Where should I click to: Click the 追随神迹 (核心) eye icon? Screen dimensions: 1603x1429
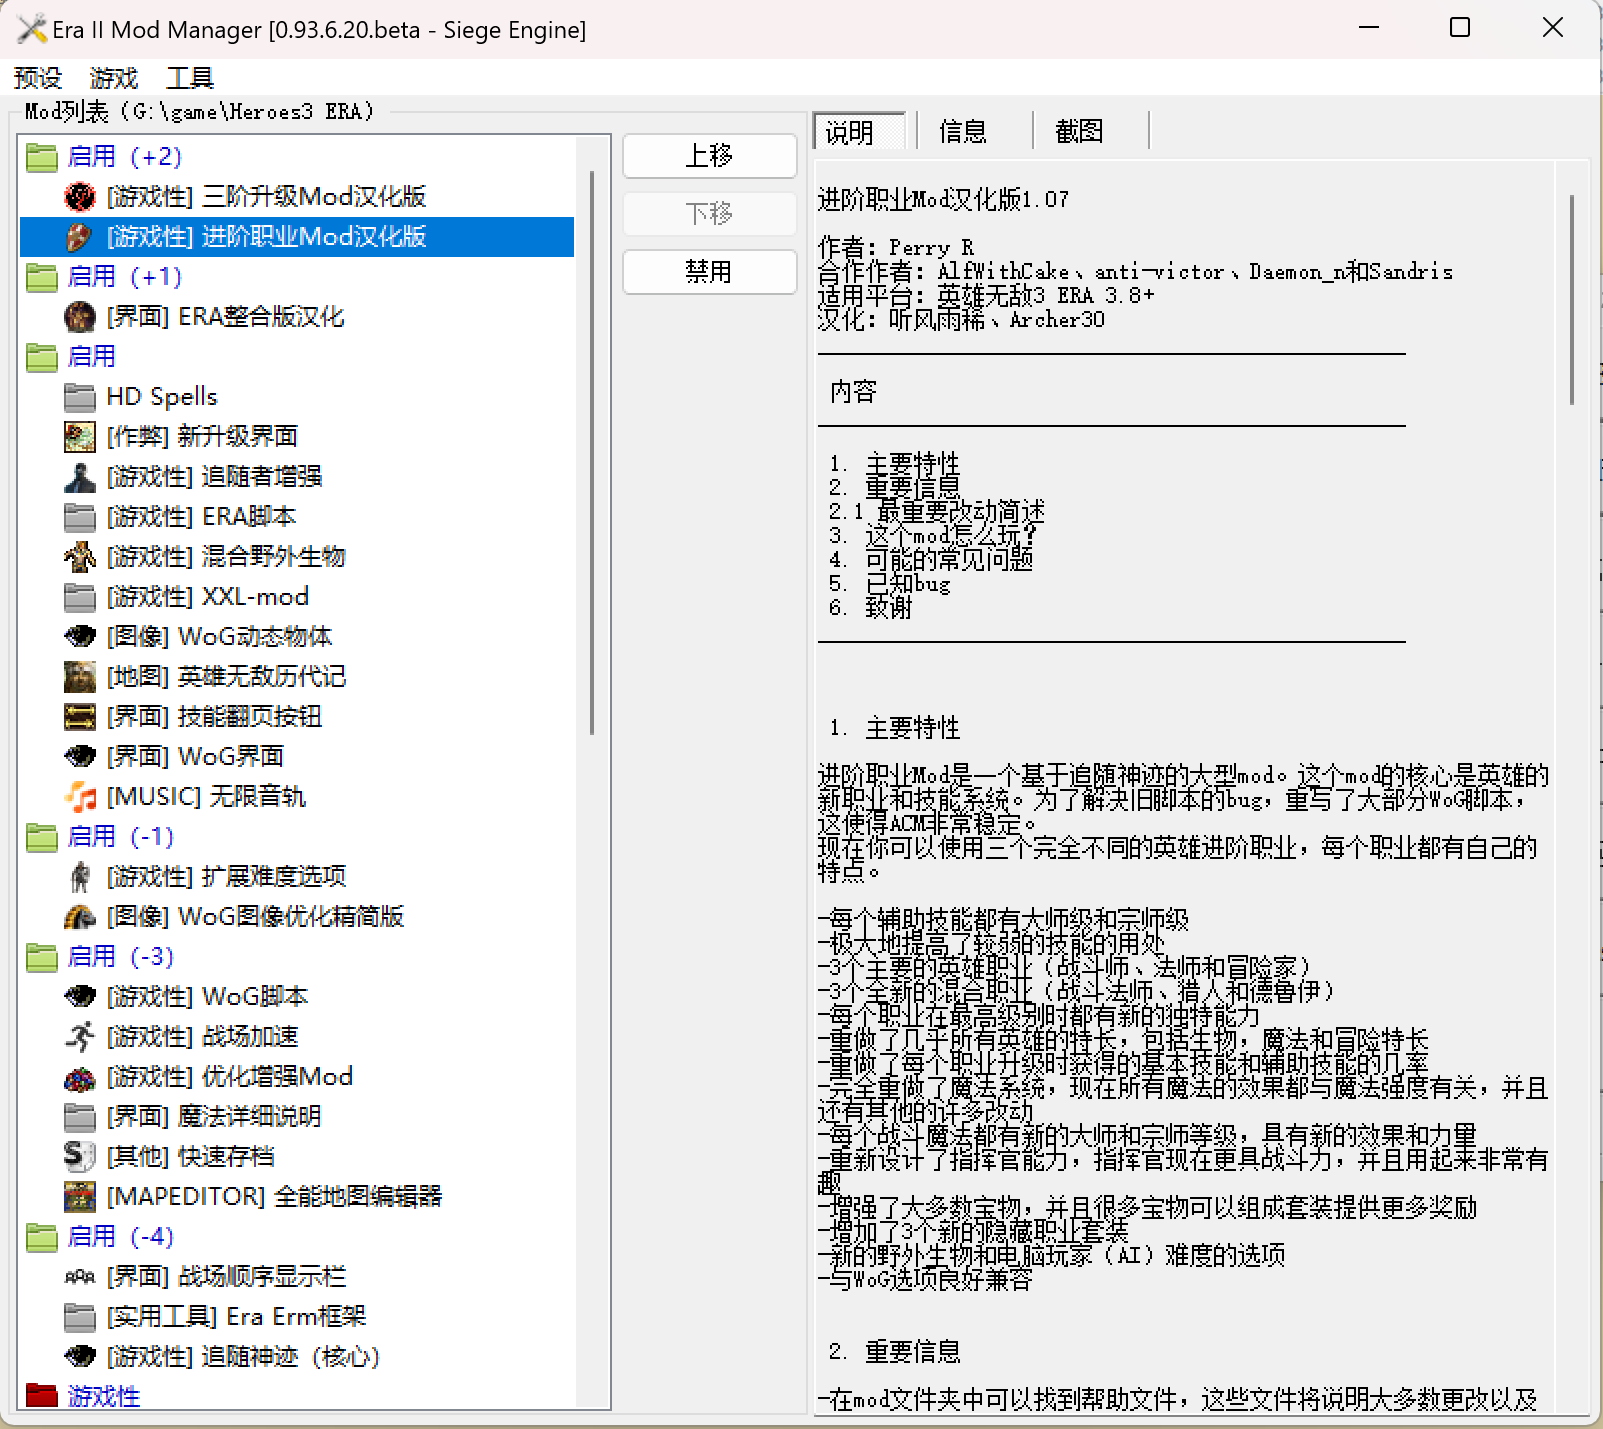80,1357
